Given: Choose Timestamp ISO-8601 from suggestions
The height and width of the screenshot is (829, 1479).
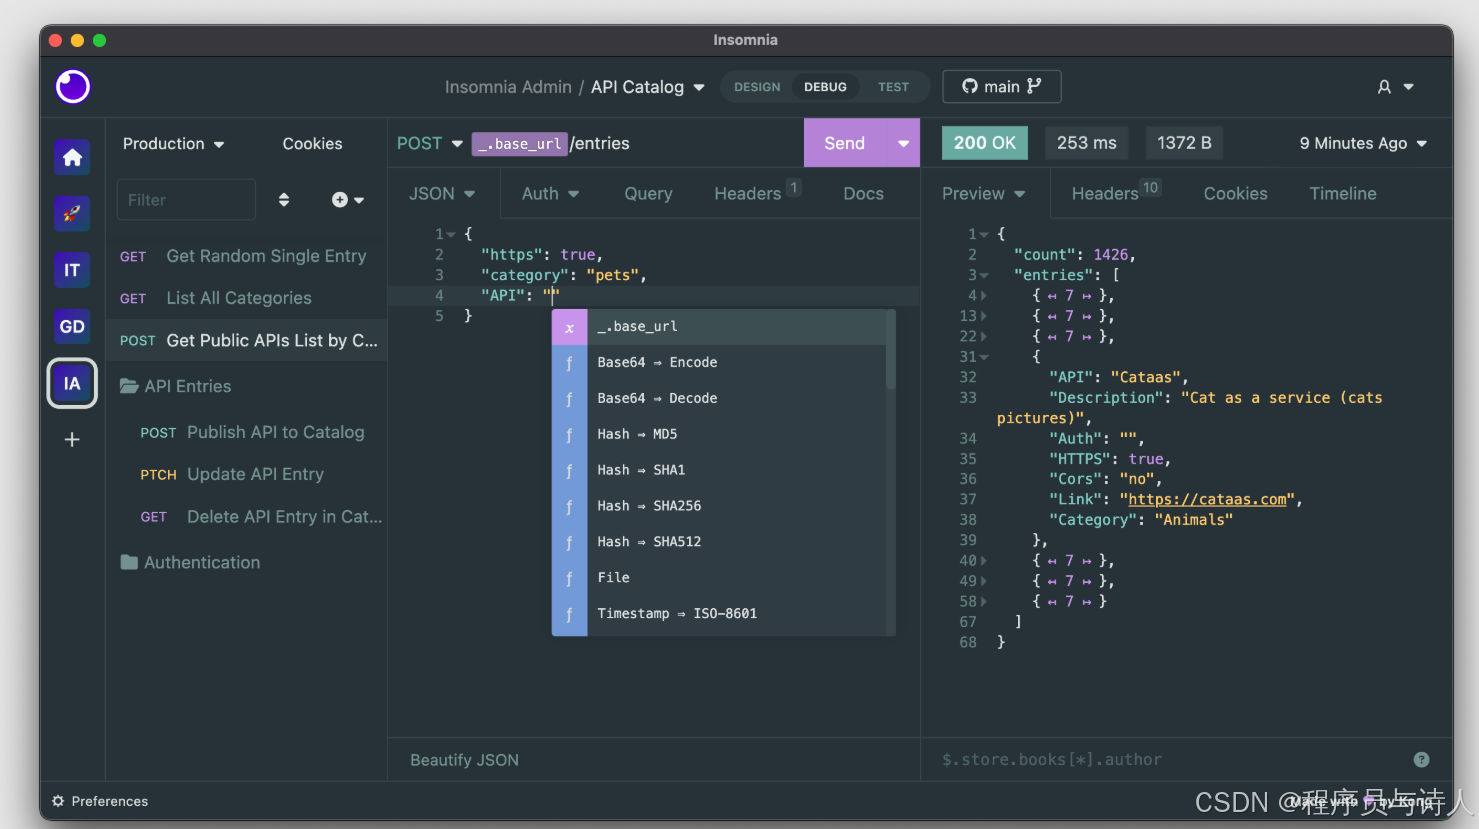Looking at the screenshot, I should click(719, 615).
